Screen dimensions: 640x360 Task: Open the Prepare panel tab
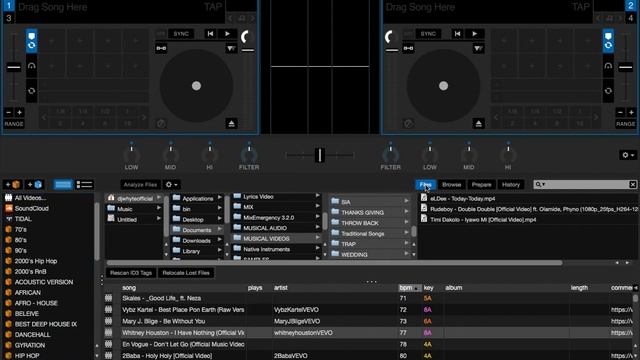(481, 185)
